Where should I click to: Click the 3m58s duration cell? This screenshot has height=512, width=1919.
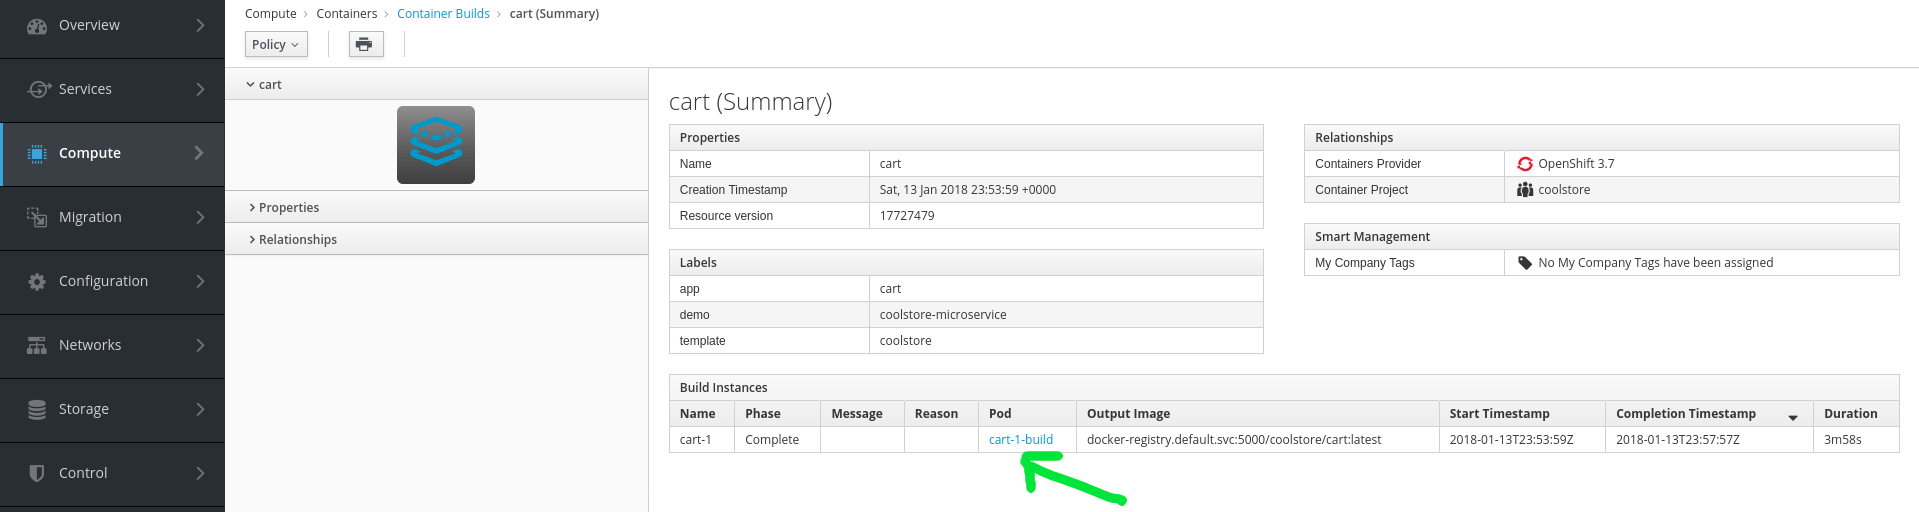tap(1856, 440)
